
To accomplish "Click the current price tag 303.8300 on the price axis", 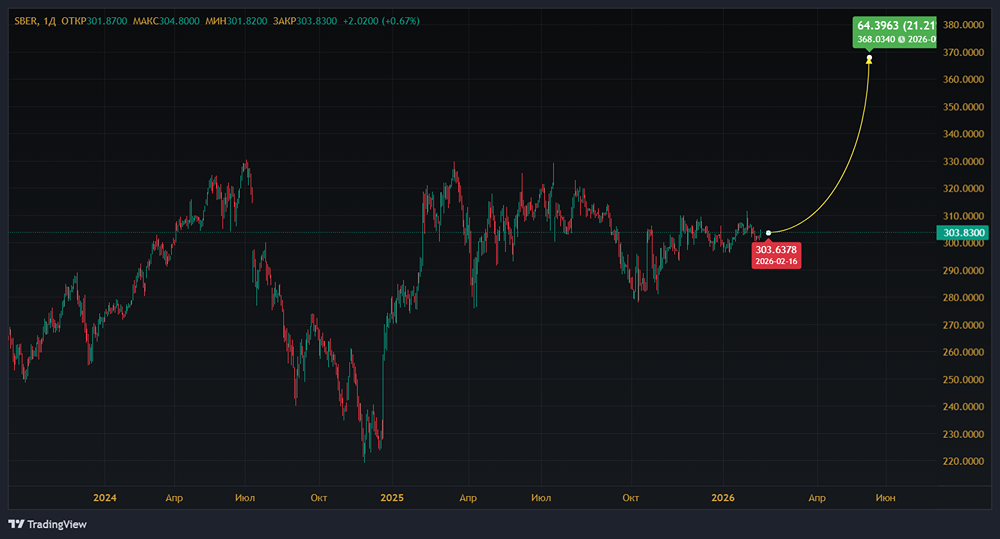I will click(962, 233).
